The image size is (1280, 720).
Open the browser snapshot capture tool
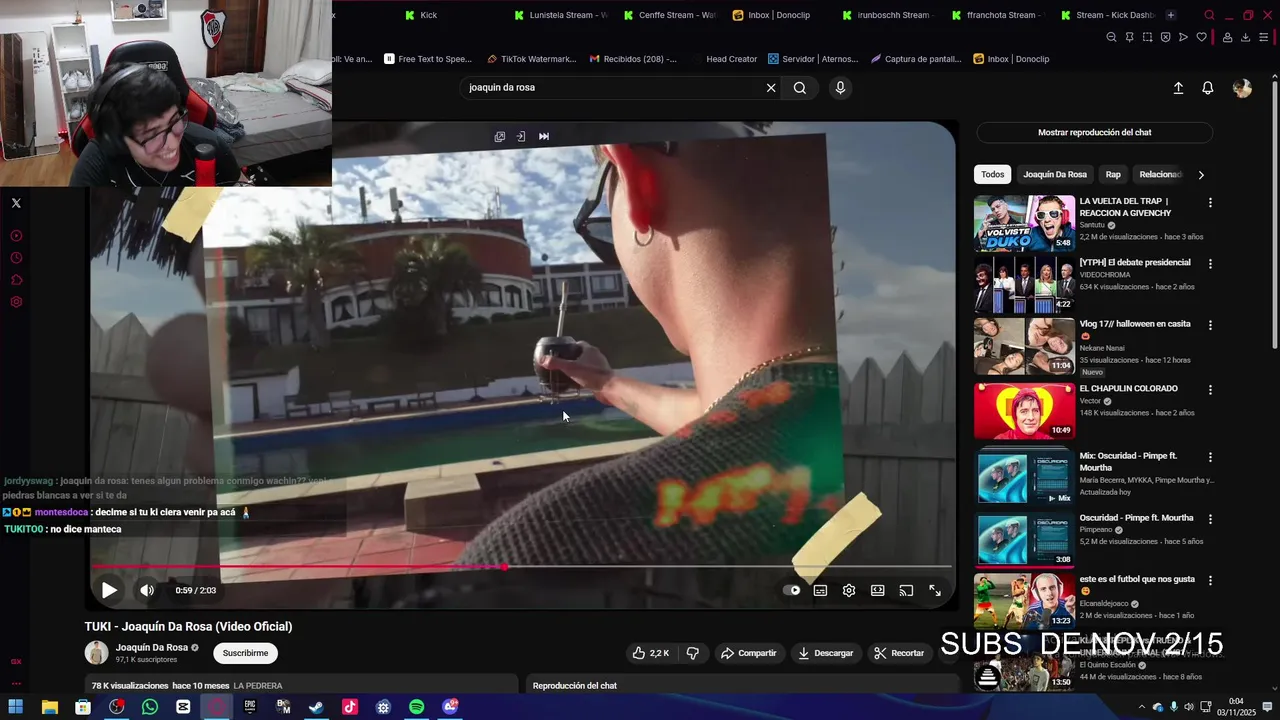tap(1147, 37)
